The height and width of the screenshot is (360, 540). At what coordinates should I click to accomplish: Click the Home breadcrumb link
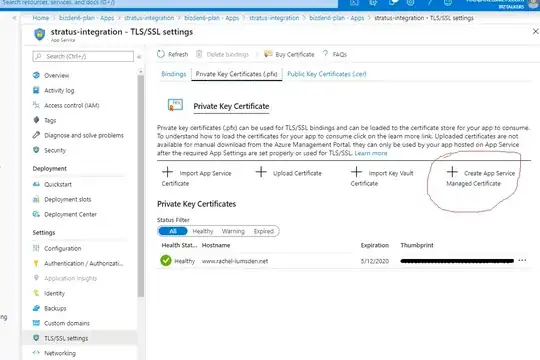(x=41, y=18)
